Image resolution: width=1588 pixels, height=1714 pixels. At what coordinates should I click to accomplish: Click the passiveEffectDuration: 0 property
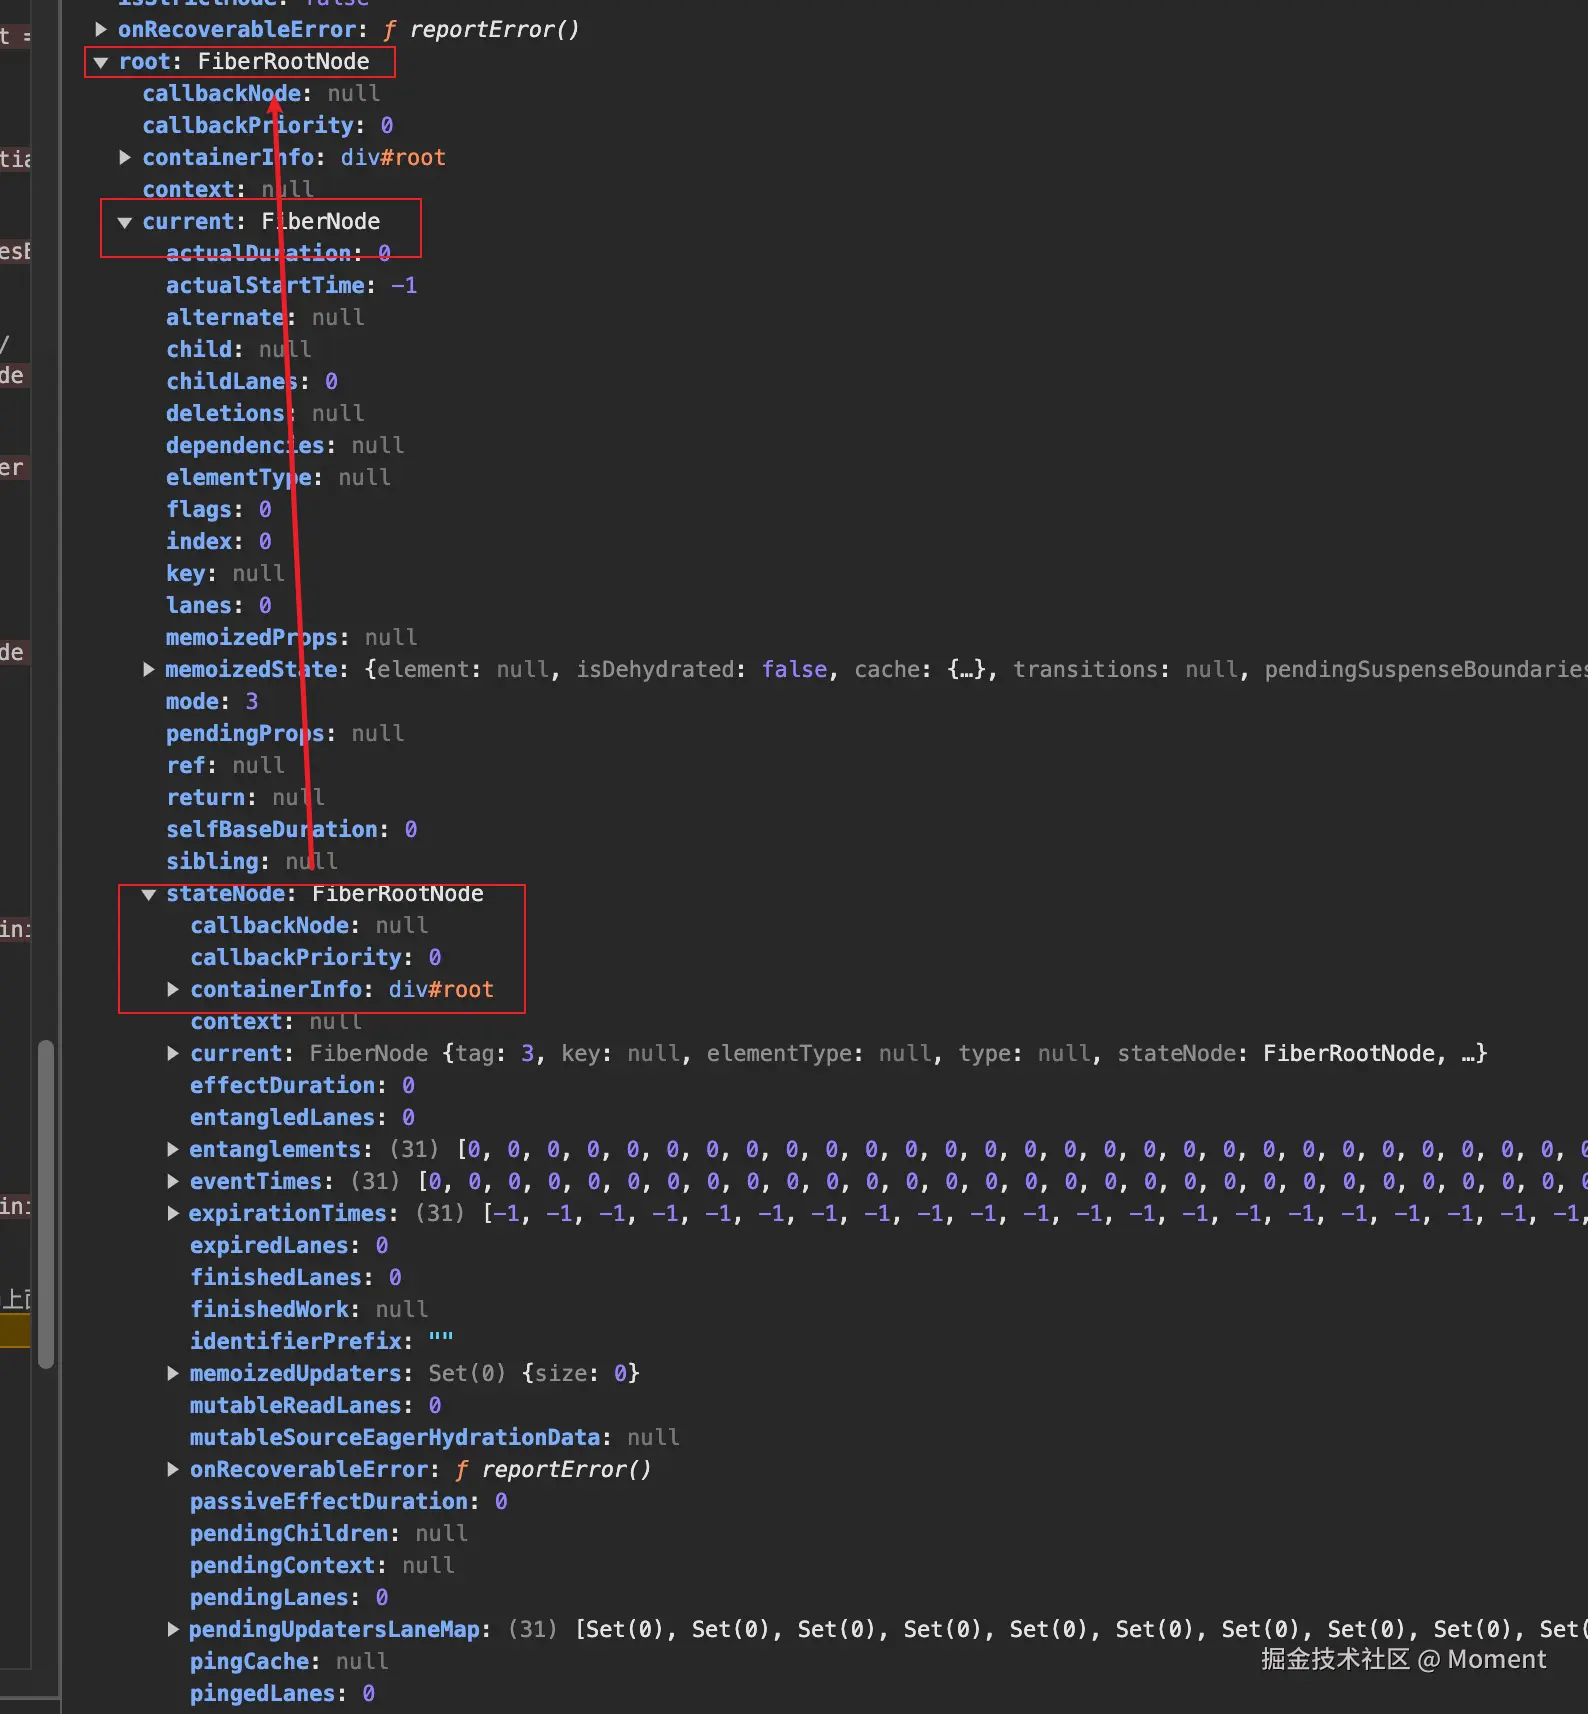[x=349, y=1502]
